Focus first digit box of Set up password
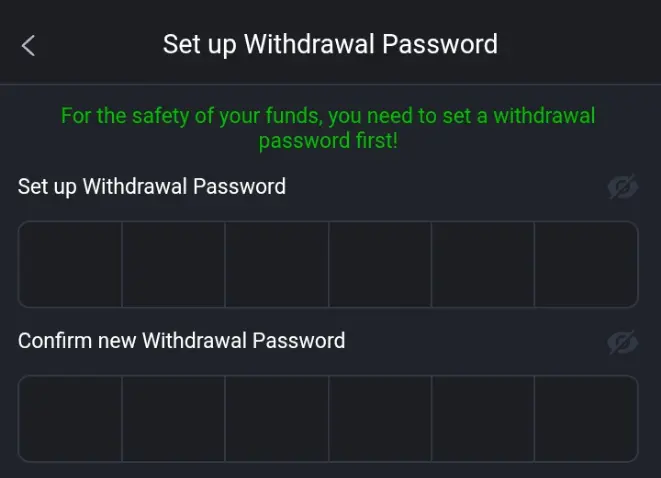This screenshot has width=661, height=478. coord(70,264)
